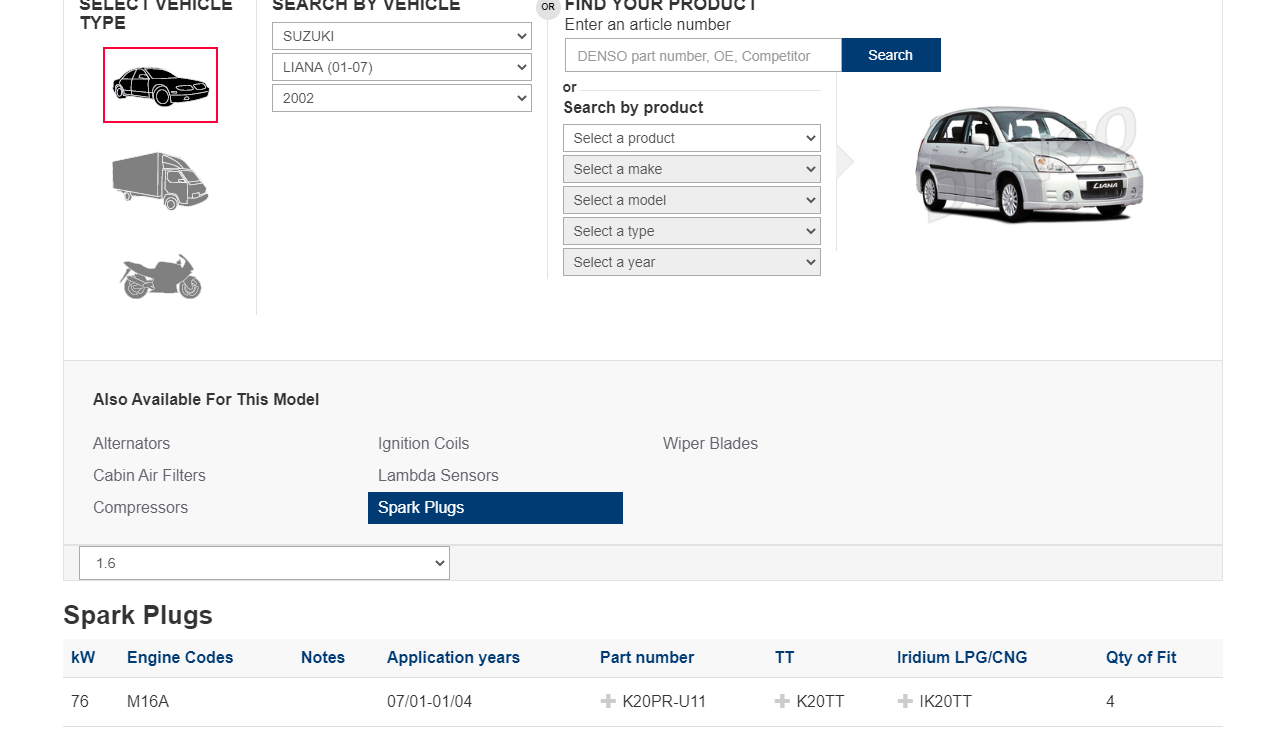
Task: Open the 1.6 engine size dropdown
Action: click(x=264, y=563)
